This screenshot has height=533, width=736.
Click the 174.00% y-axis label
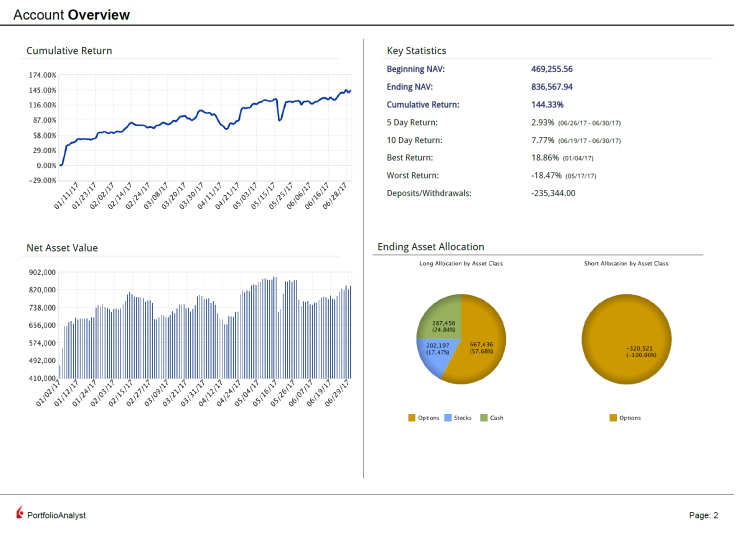[42, 75]
